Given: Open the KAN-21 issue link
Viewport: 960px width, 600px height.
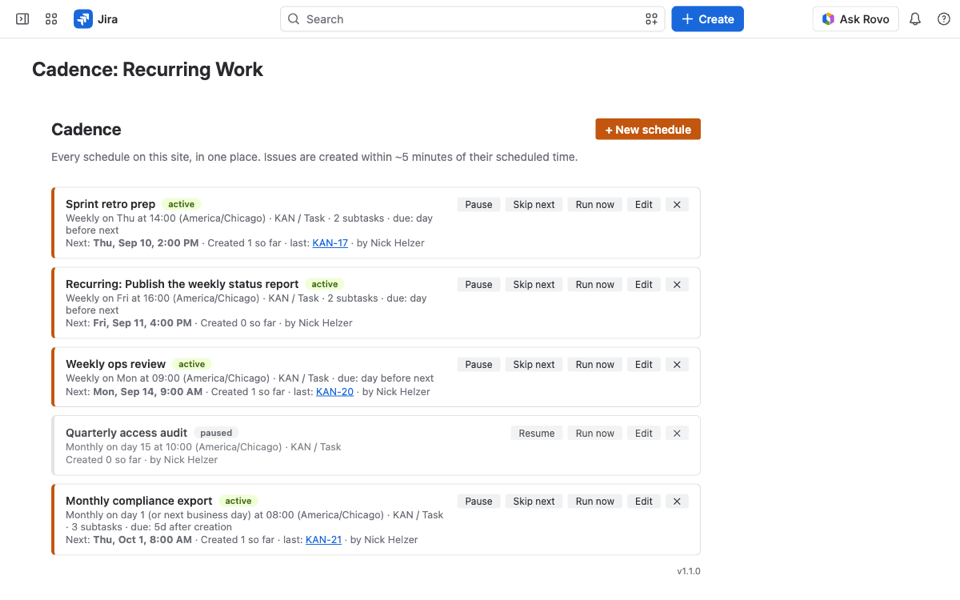Looking at the screenshot, I should coord(323,540).
